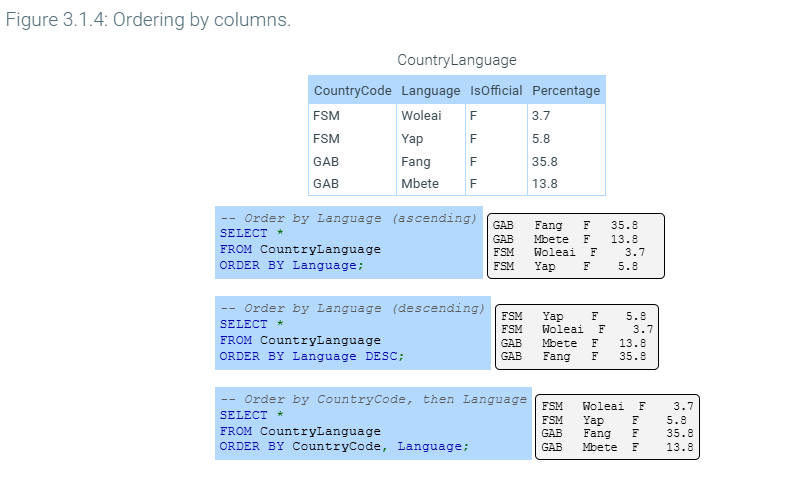803x495 pixels.
Task: Click the IsOfficial column header
Action: pyautogui.click(x=496, y=90)
